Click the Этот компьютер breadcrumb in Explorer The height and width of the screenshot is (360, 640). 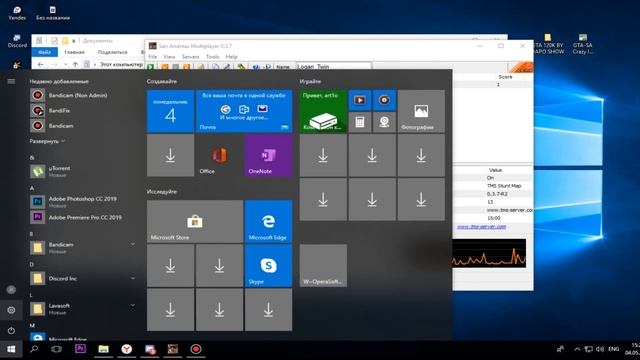(121, 64)
